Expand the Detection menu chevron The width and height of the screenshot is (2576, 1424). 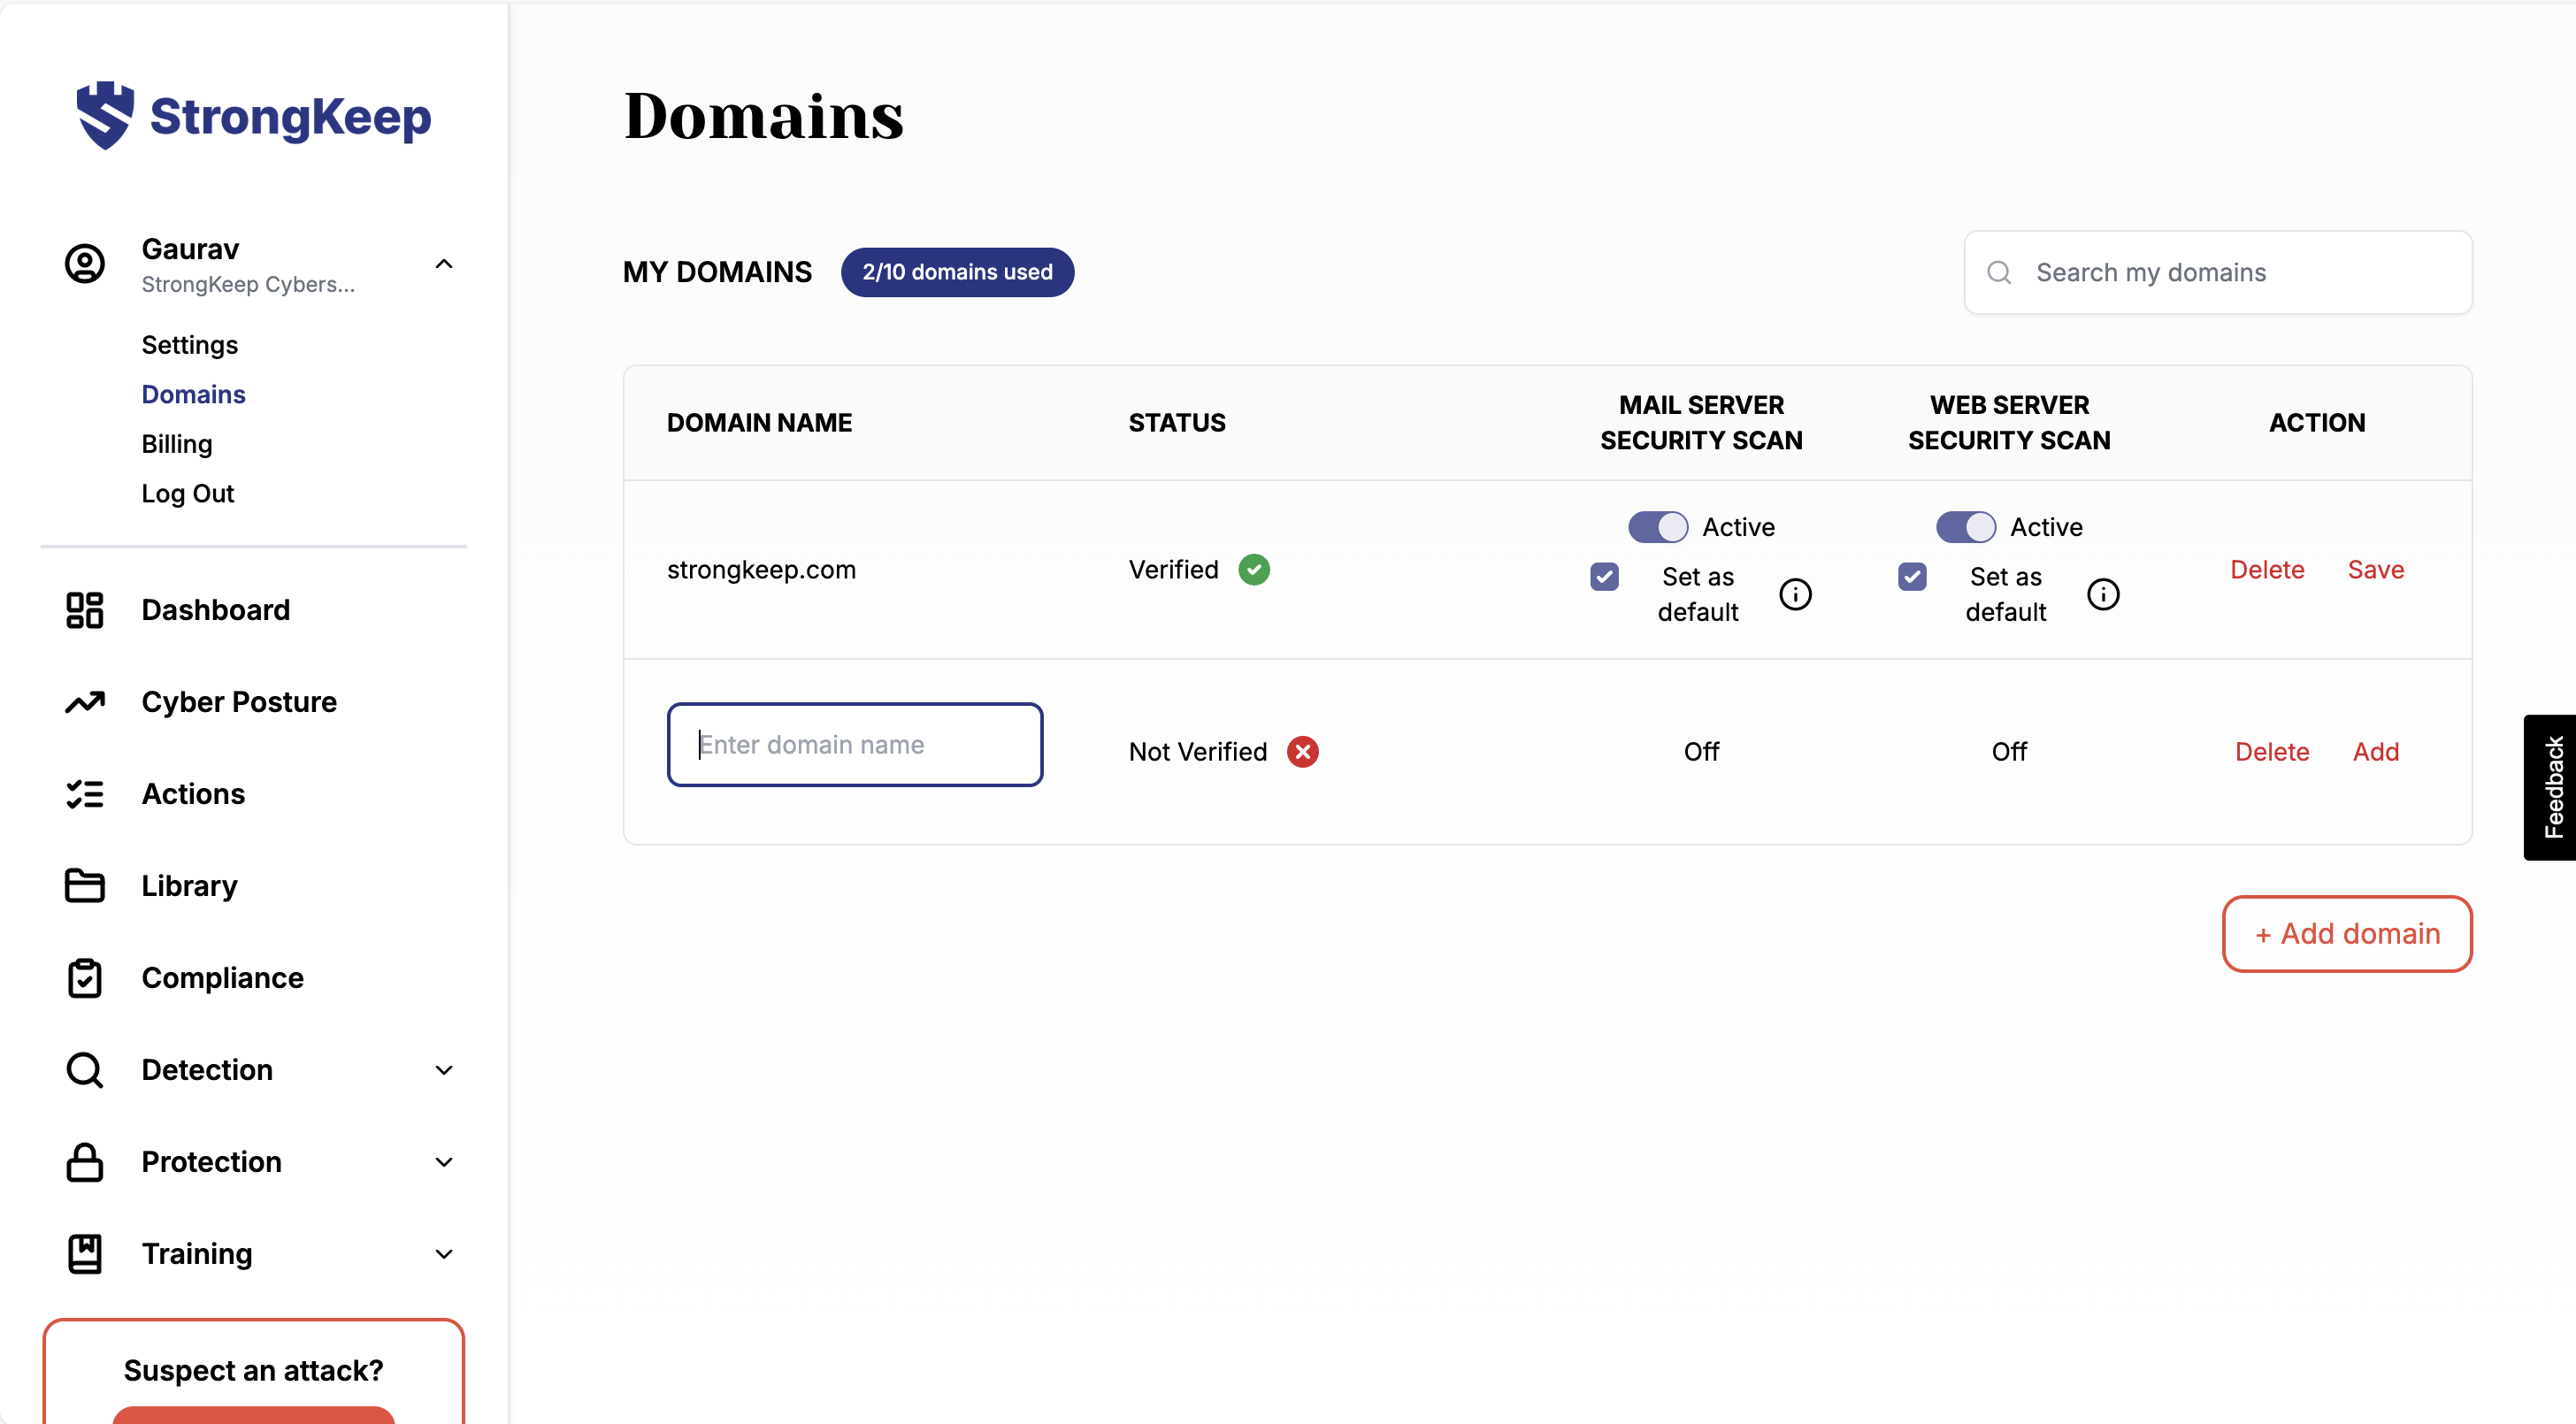(444, 1070)
